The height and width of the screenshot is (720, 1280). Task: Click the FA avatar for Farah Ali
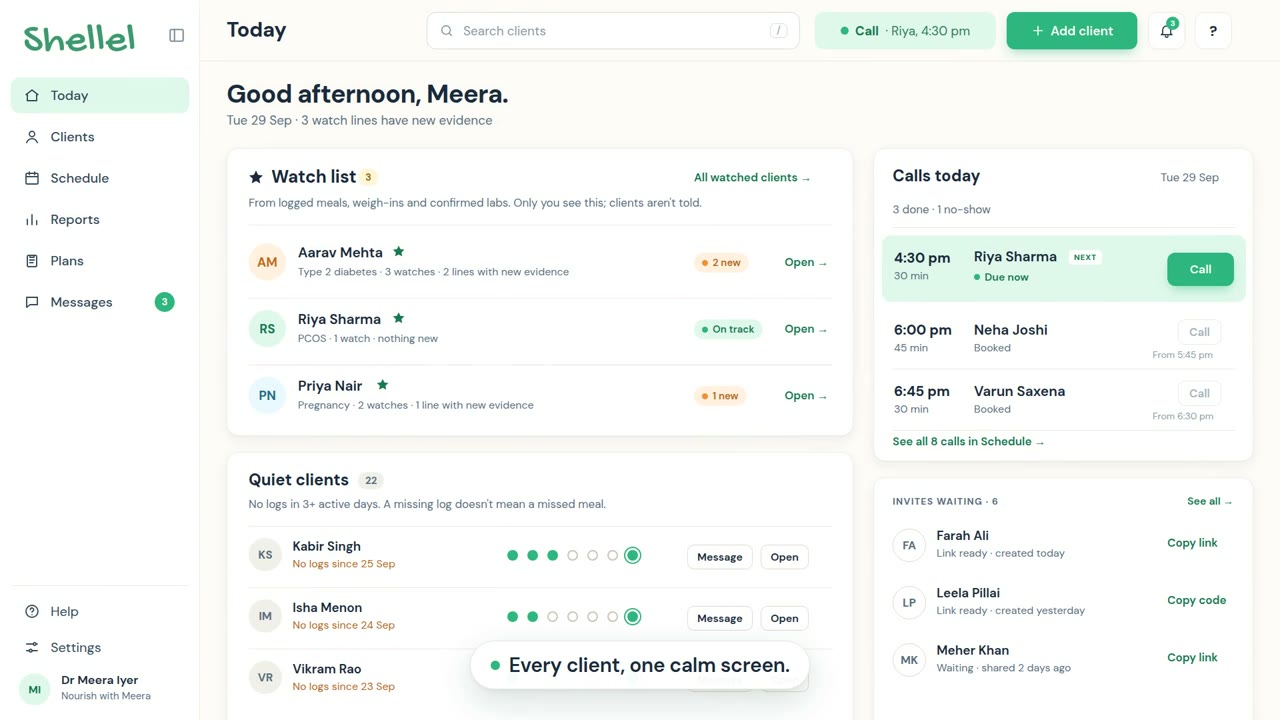point(909,545)
